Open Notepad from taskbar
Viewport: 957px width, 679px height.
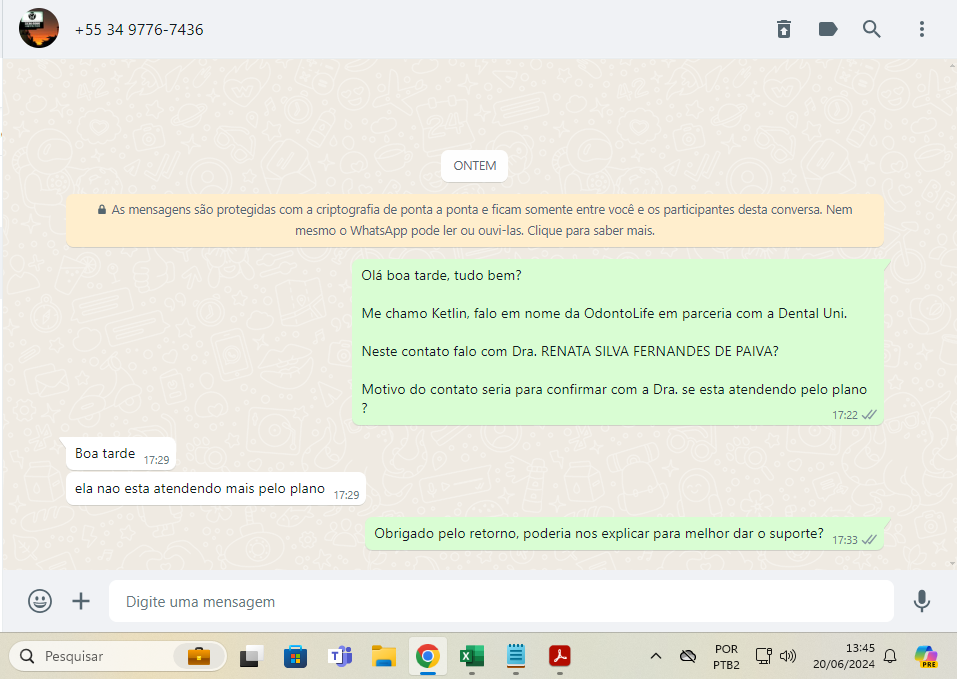coord(516,656)
